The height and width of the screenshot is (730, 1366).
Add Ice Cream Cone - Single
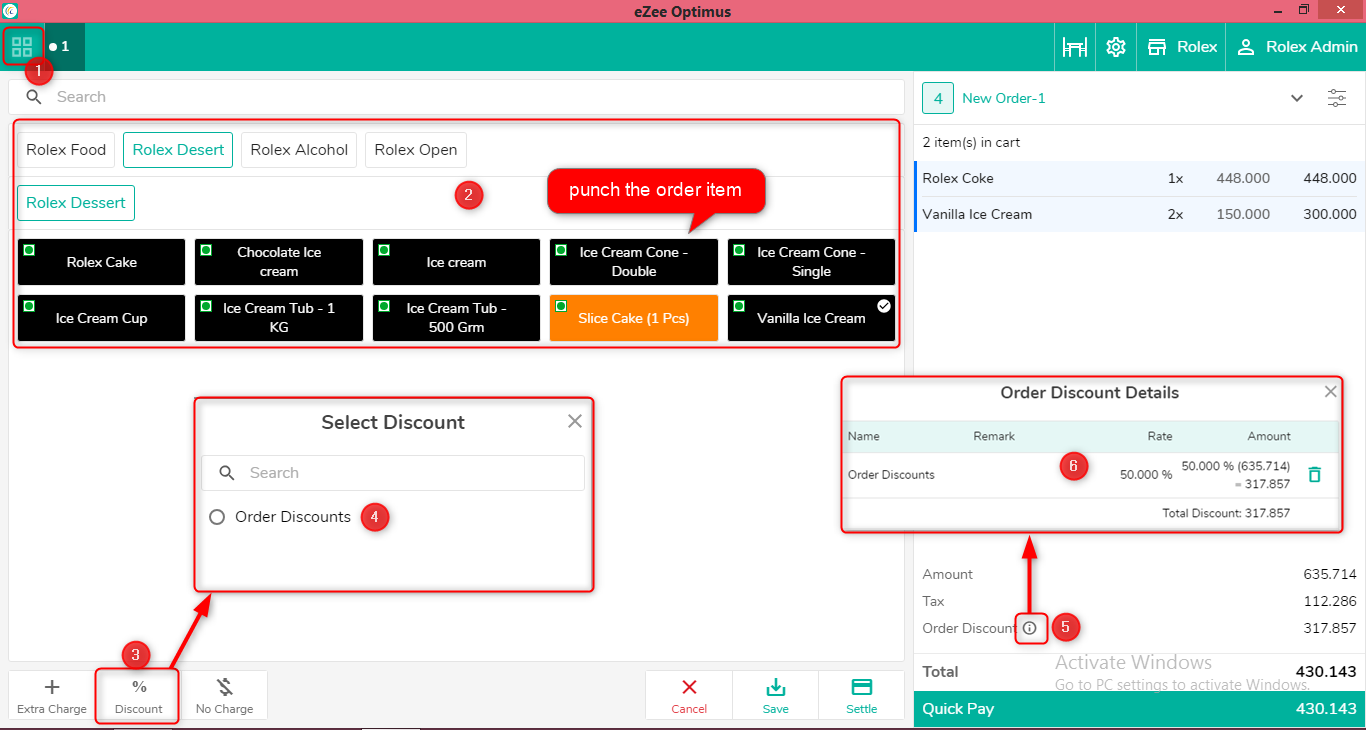pyautogui.click(x=811, y=262)
